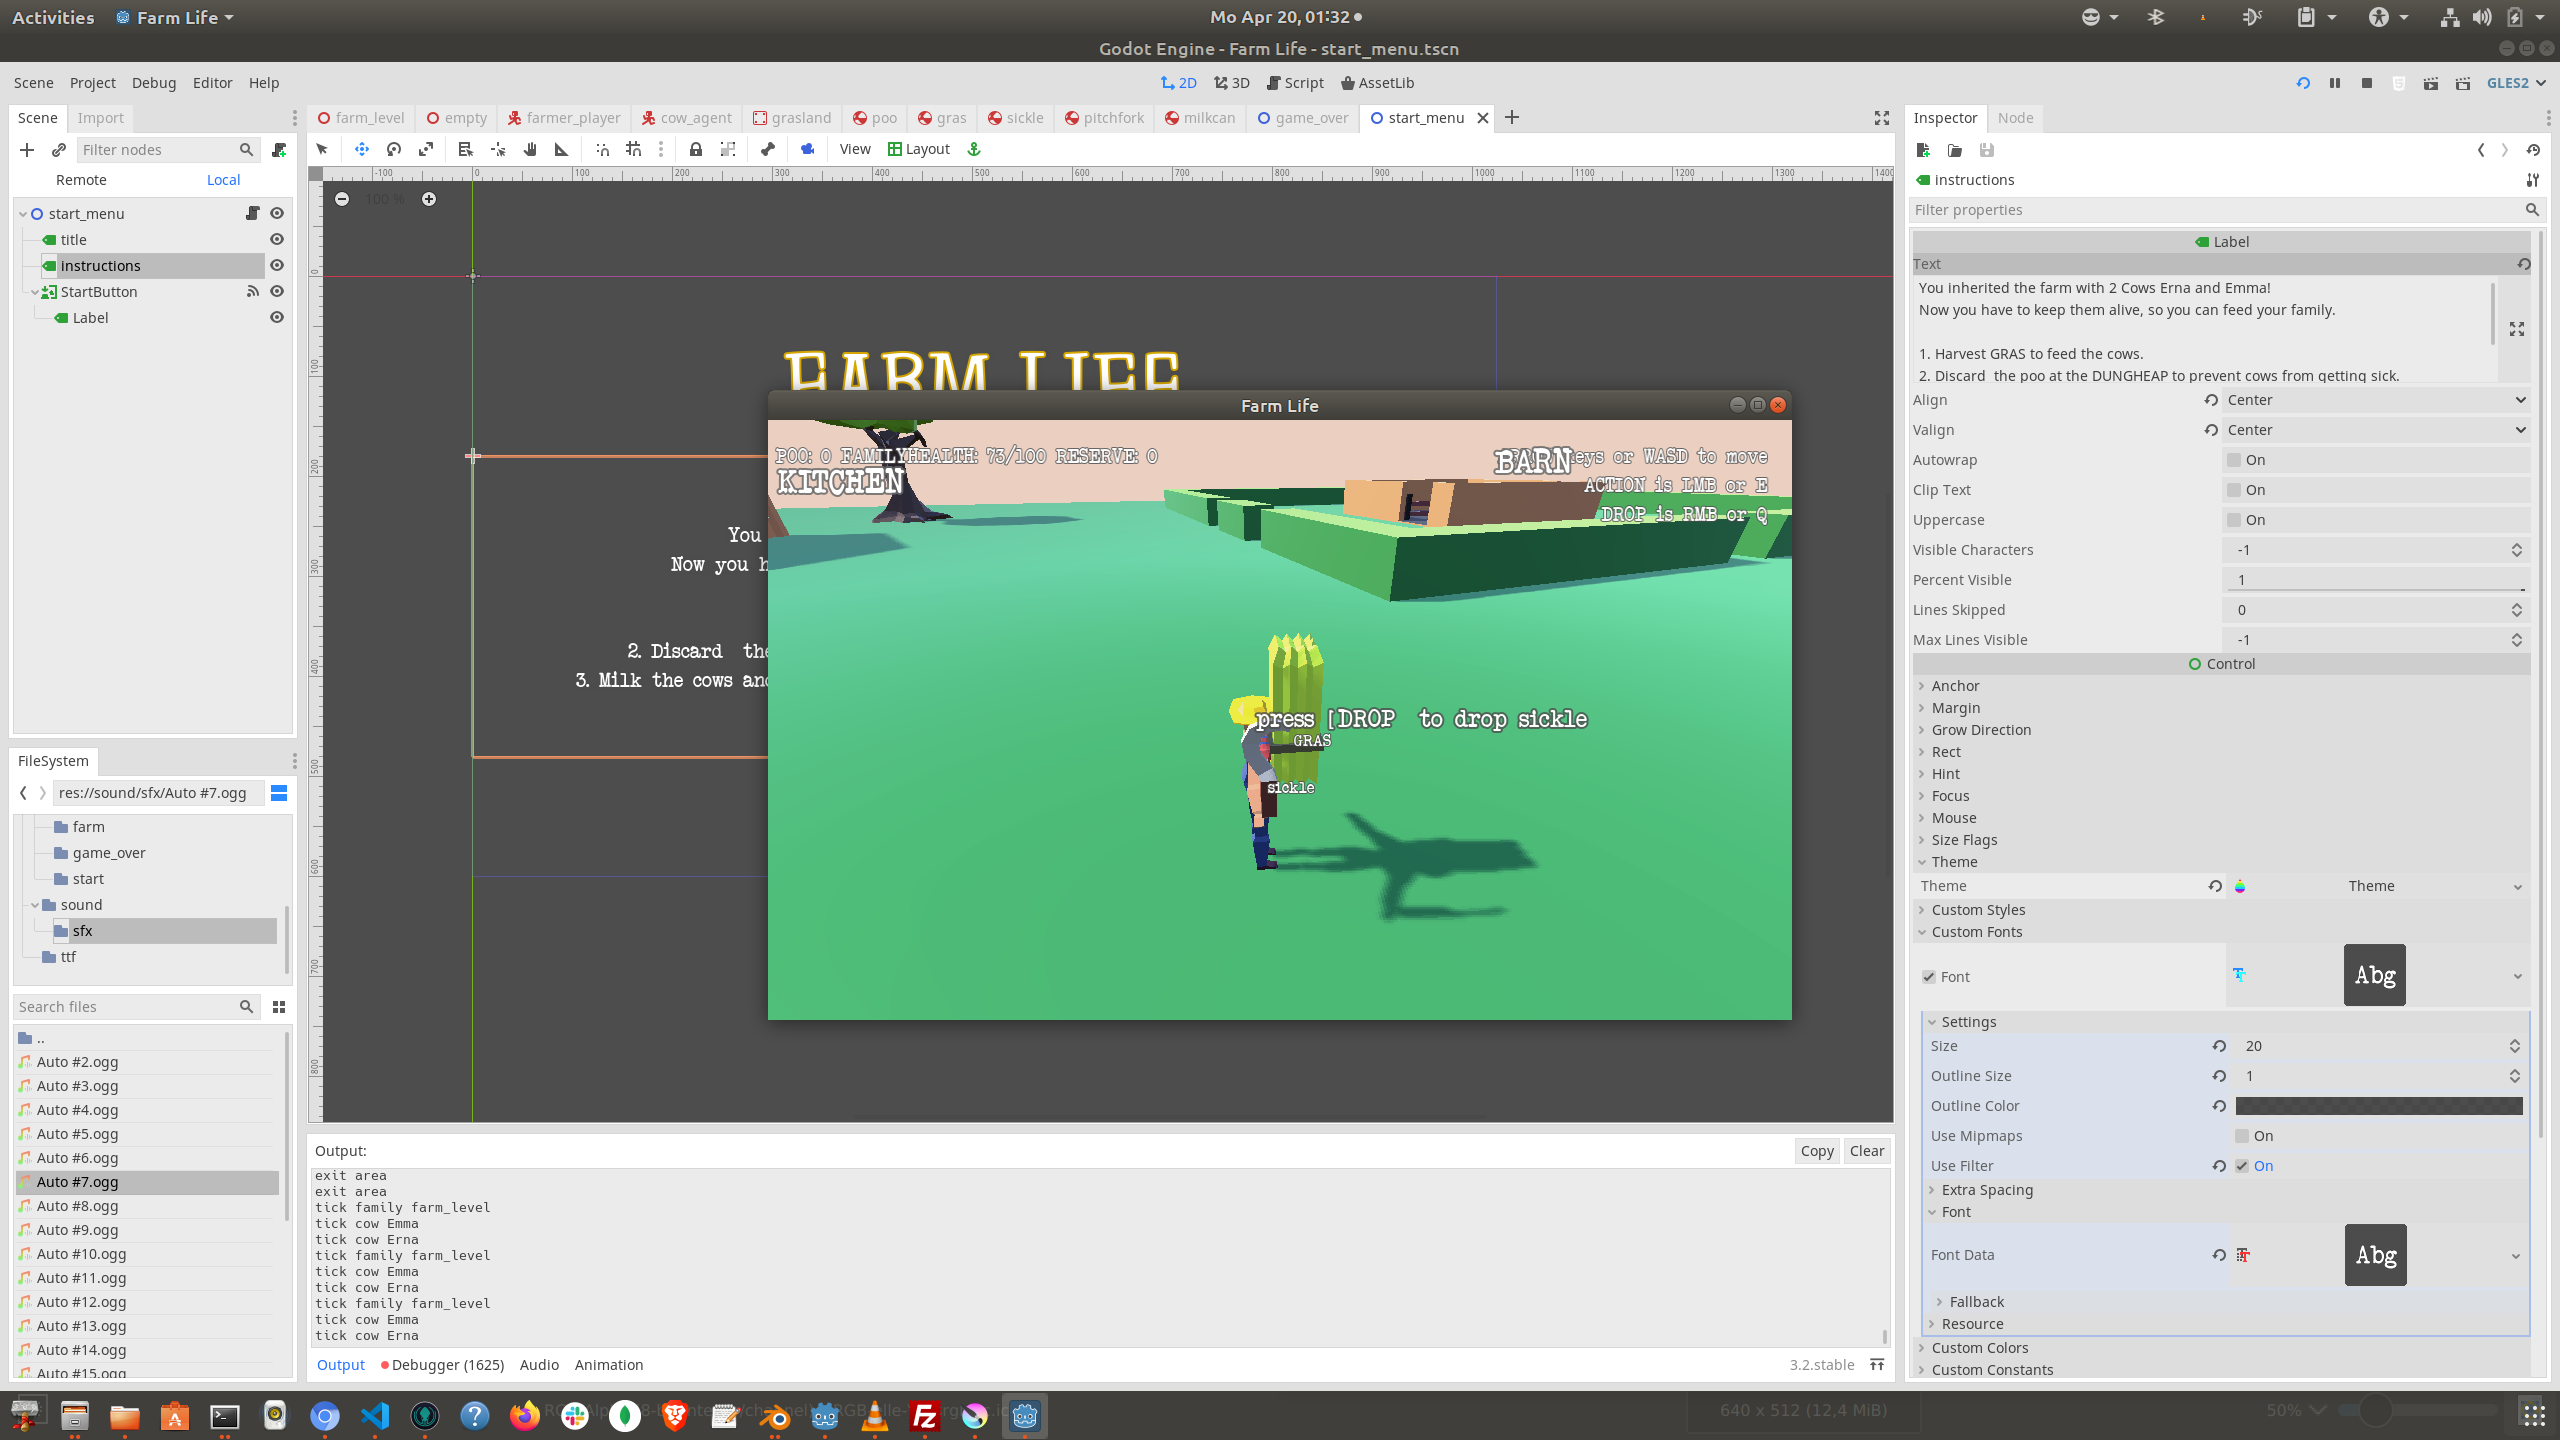Collapse the sound folder in FileSystem
The height and width of the screenshot is (1440, 2560).
tap(35, 905)
